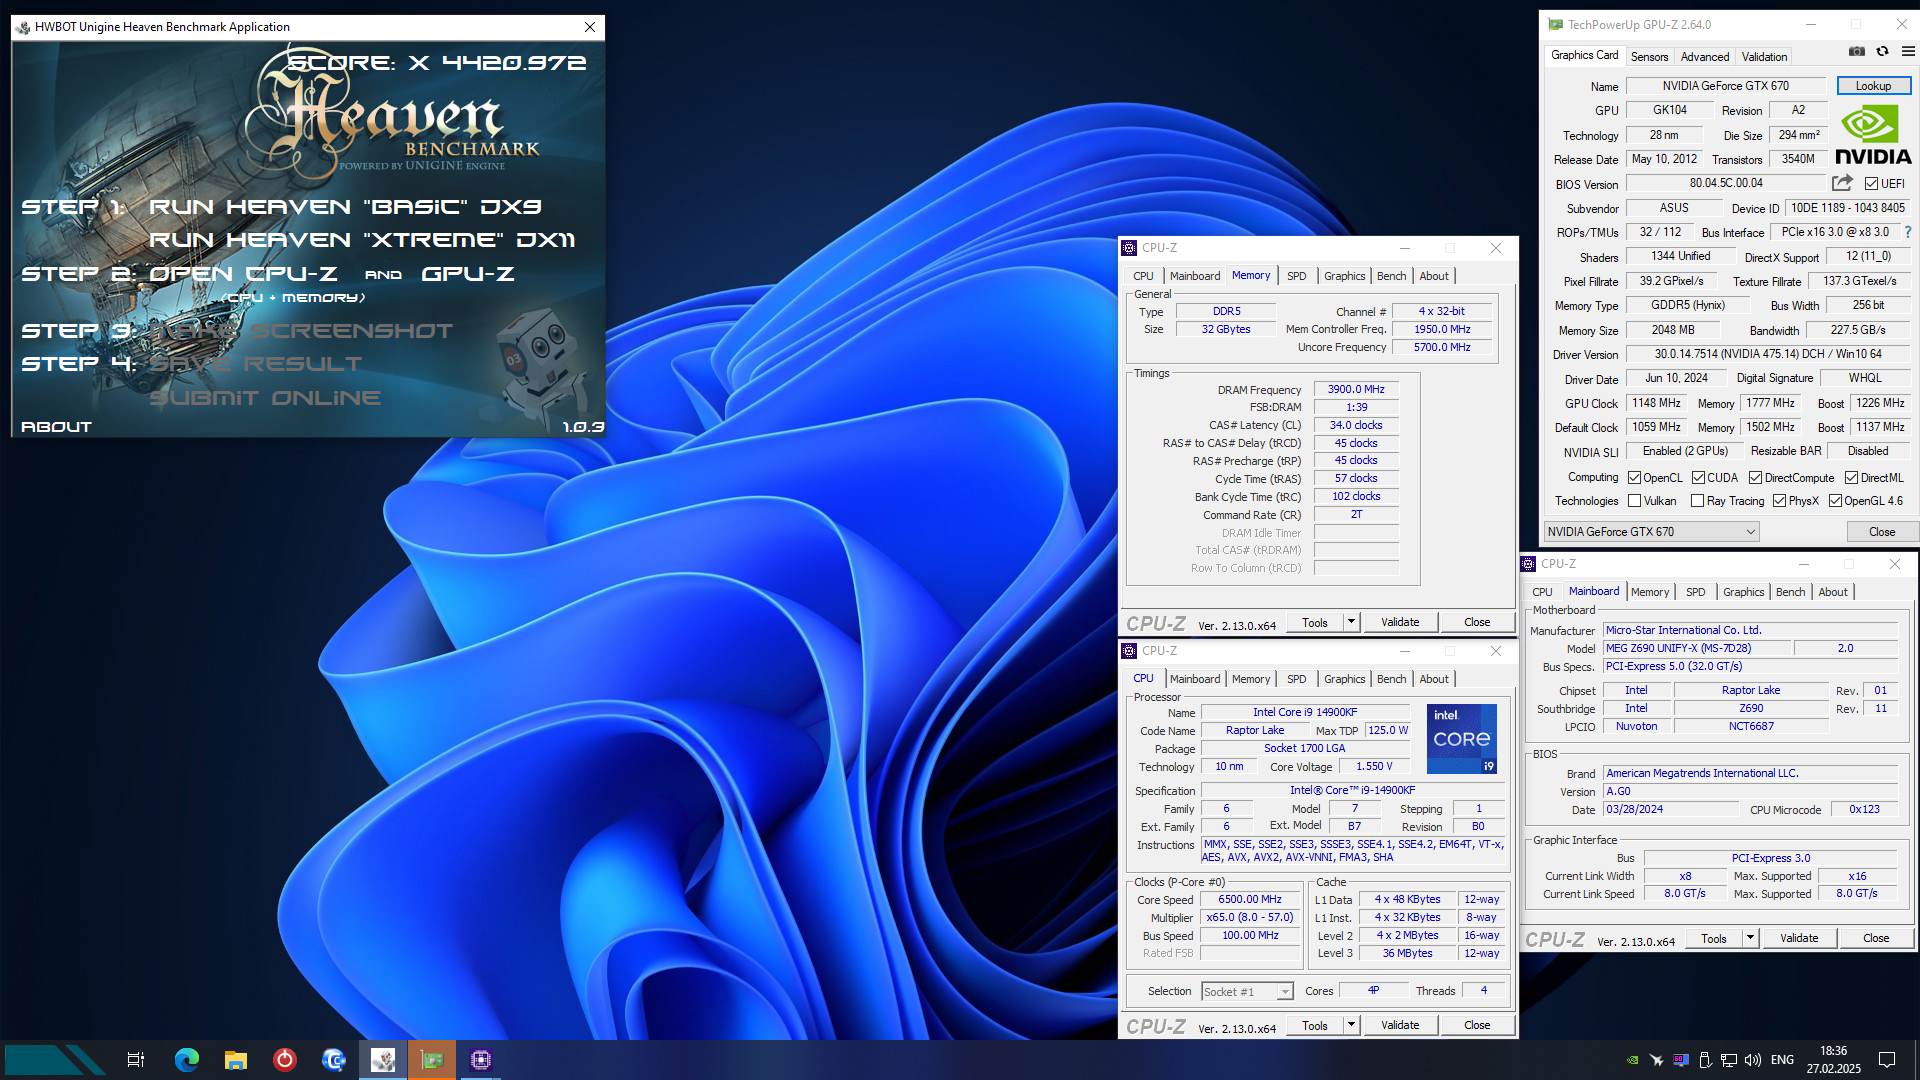This screenshot has height=1080, width=1920.
Task: Launch Microsoft Edge from the taskbar
Action: point(186,1060)
